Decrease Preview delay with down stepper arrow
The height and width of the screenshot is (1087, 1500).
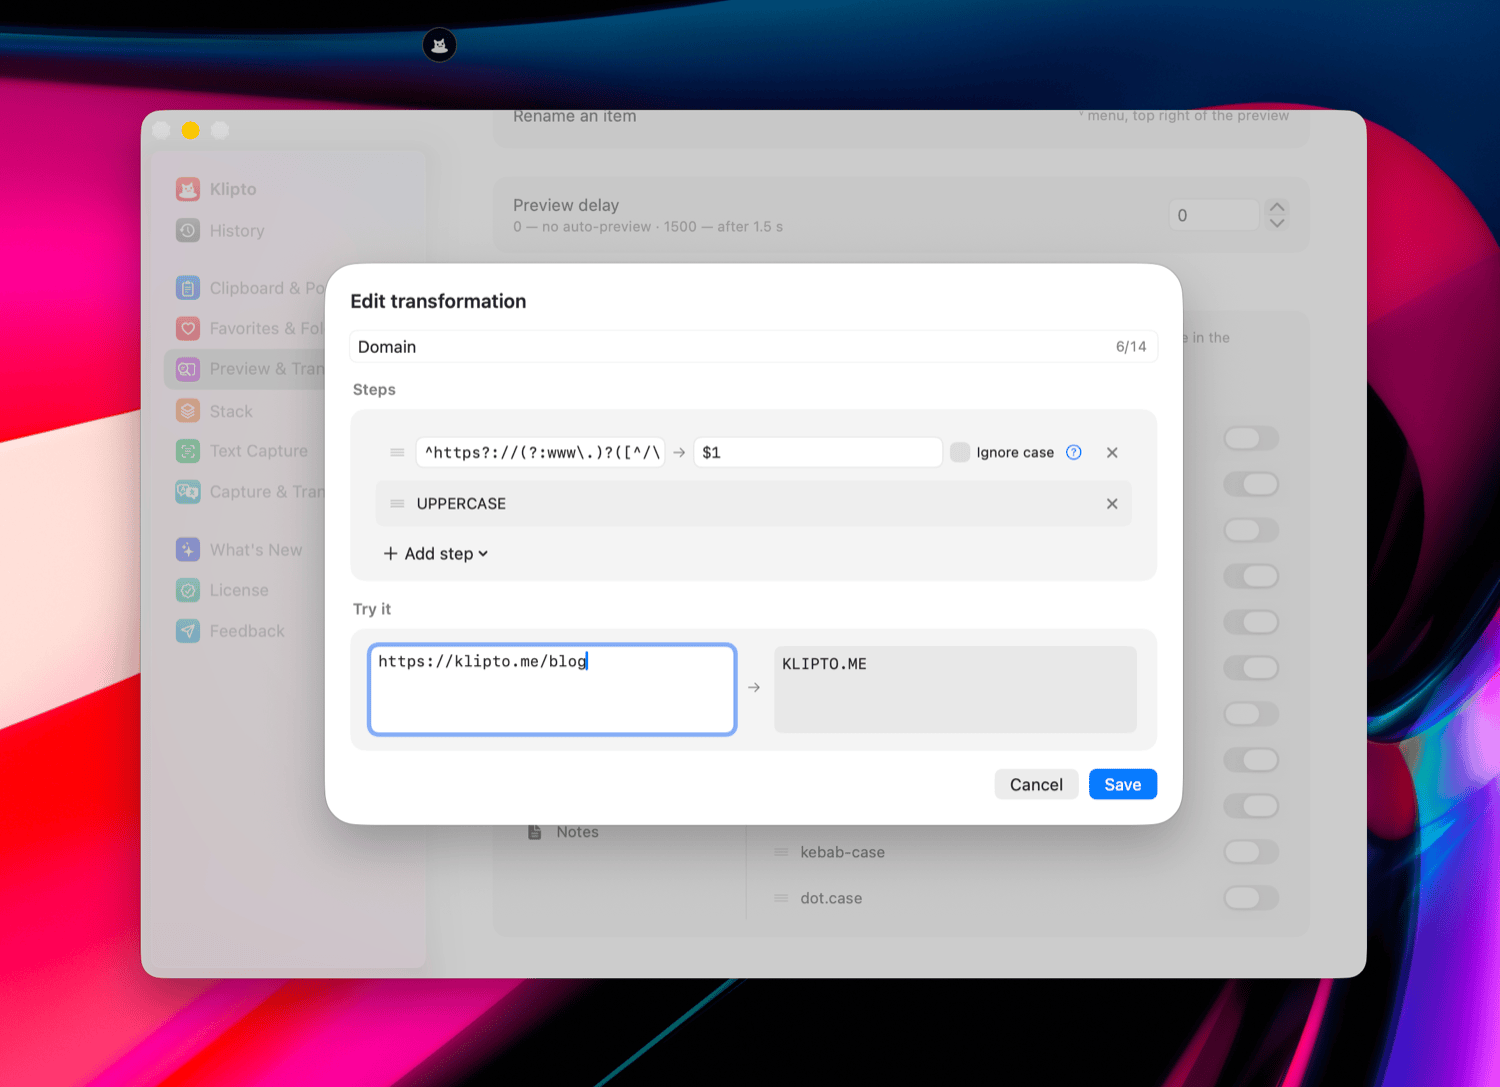coord(1277,223)
